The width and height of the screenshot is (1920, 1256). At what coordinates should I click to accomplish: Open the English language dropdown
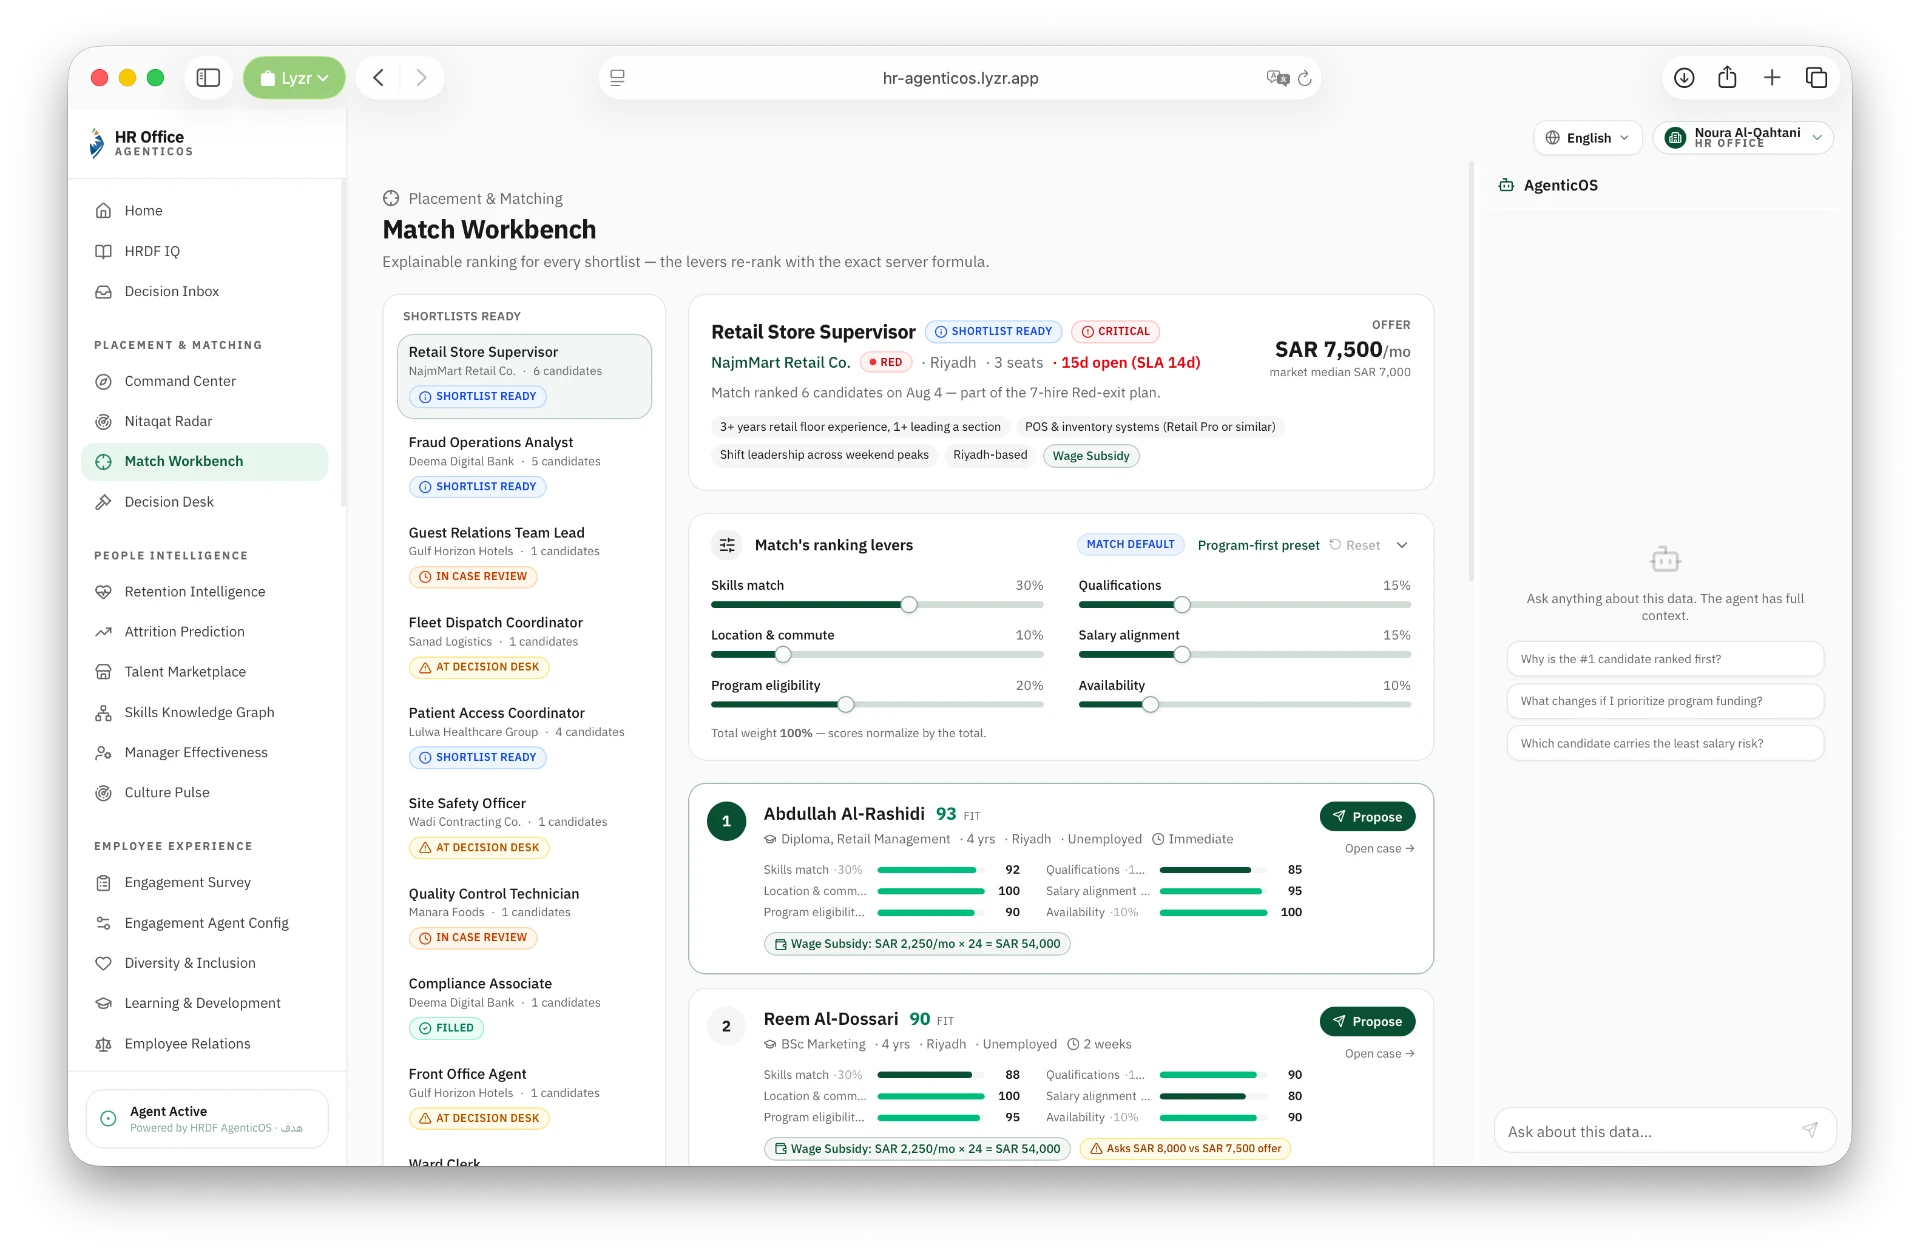(x=1587, y=138)
